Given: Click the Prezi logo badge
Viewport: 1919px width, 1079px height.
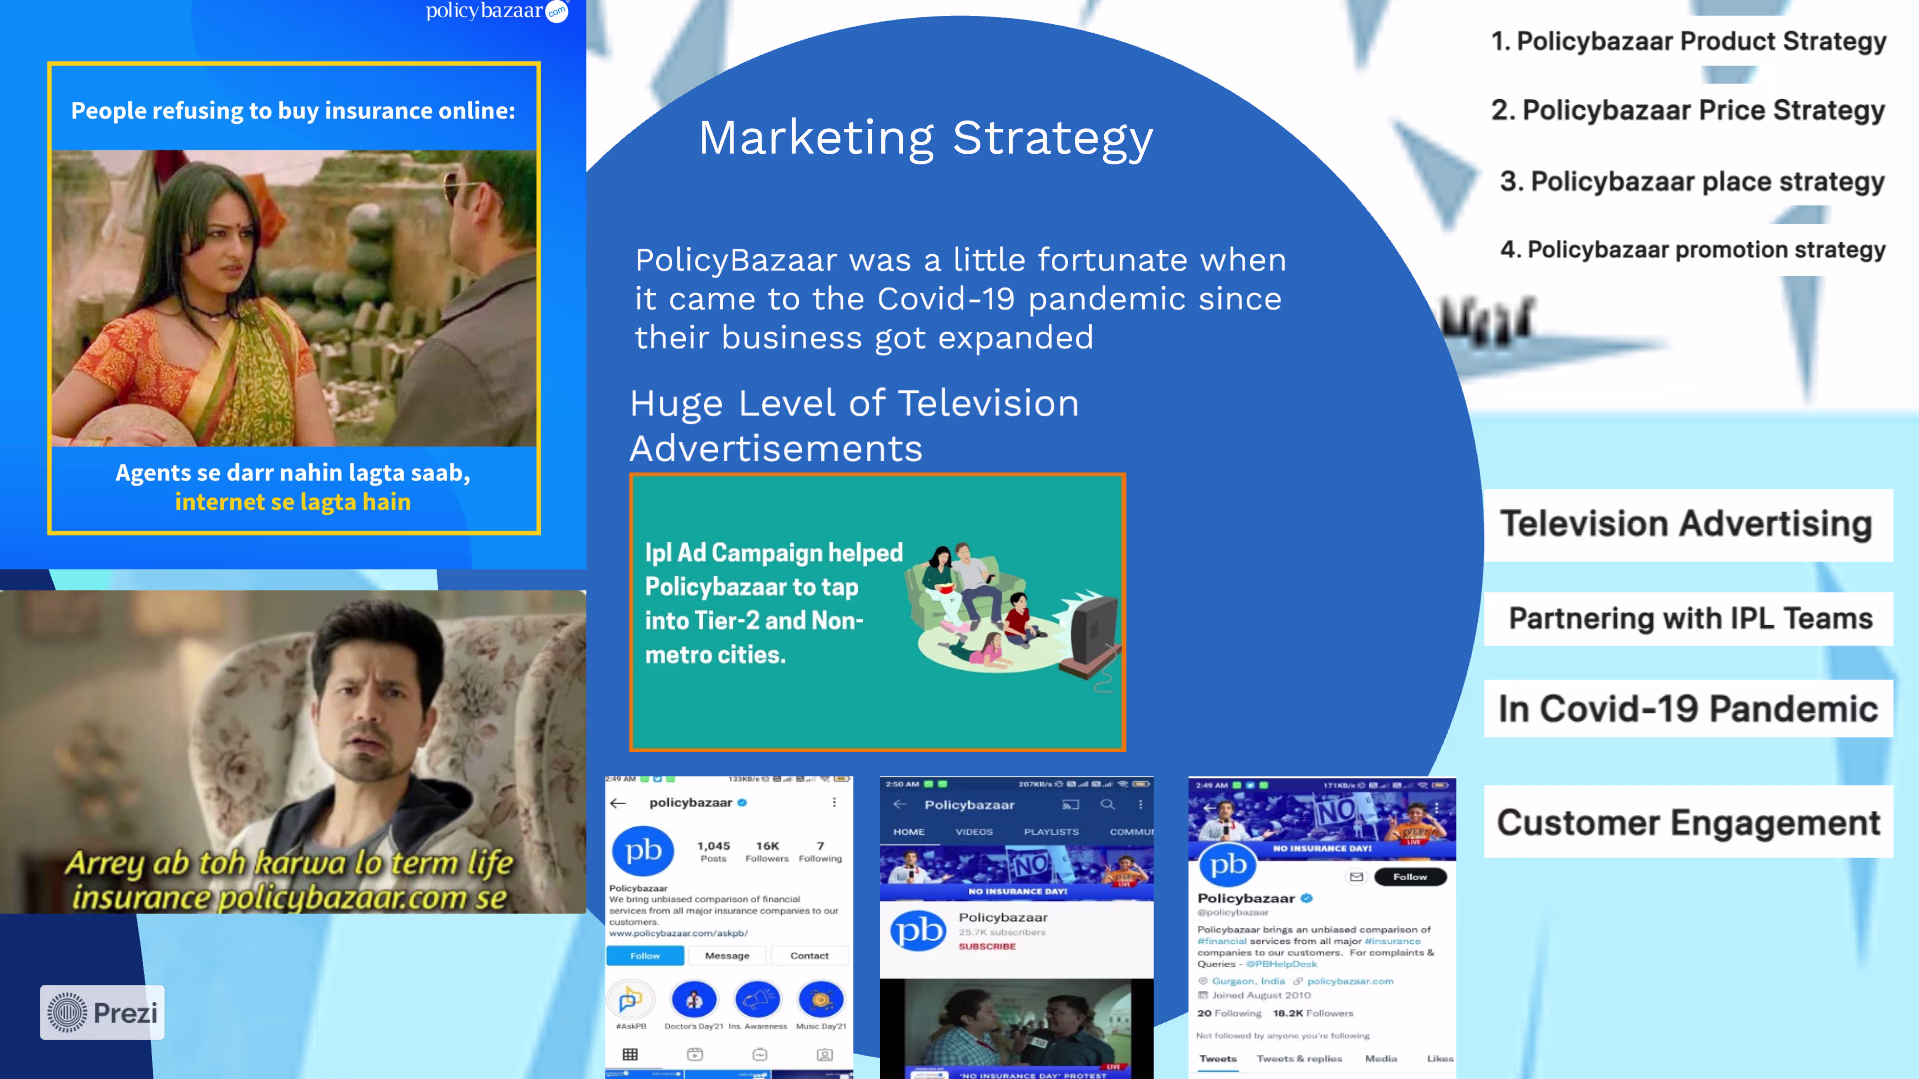Looking at the screenshot, I should pyautogui.click(x=102, y=1013).
